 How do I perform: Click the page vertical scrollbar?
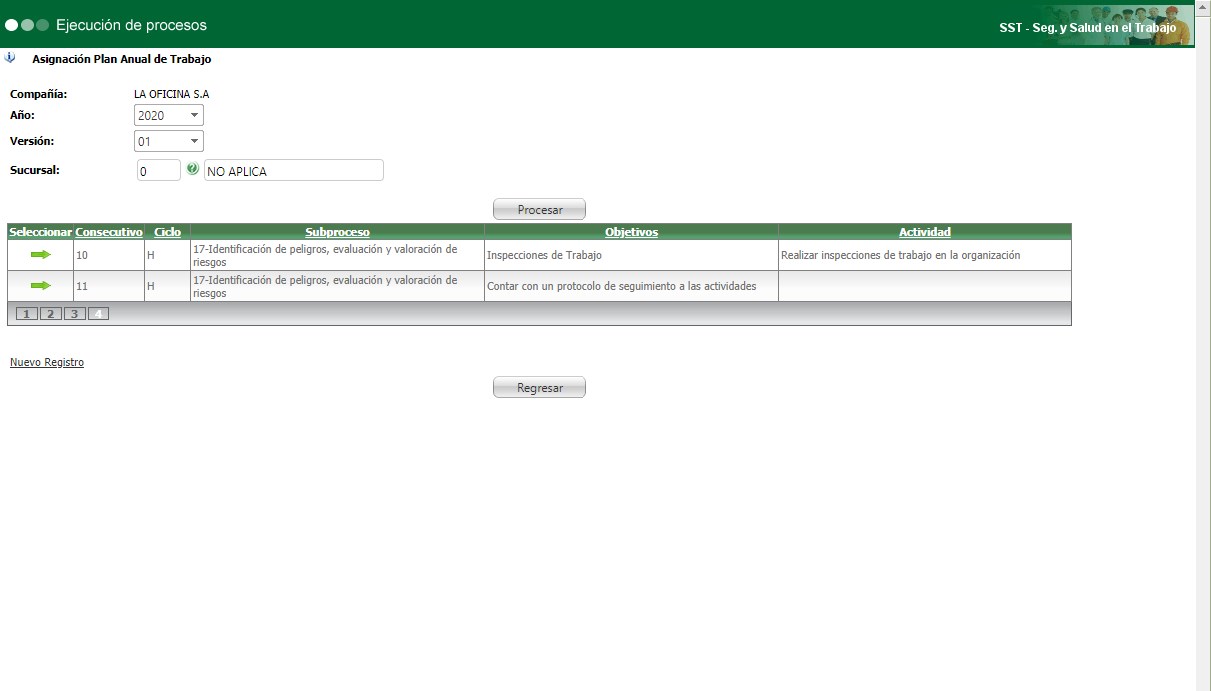1203,345
